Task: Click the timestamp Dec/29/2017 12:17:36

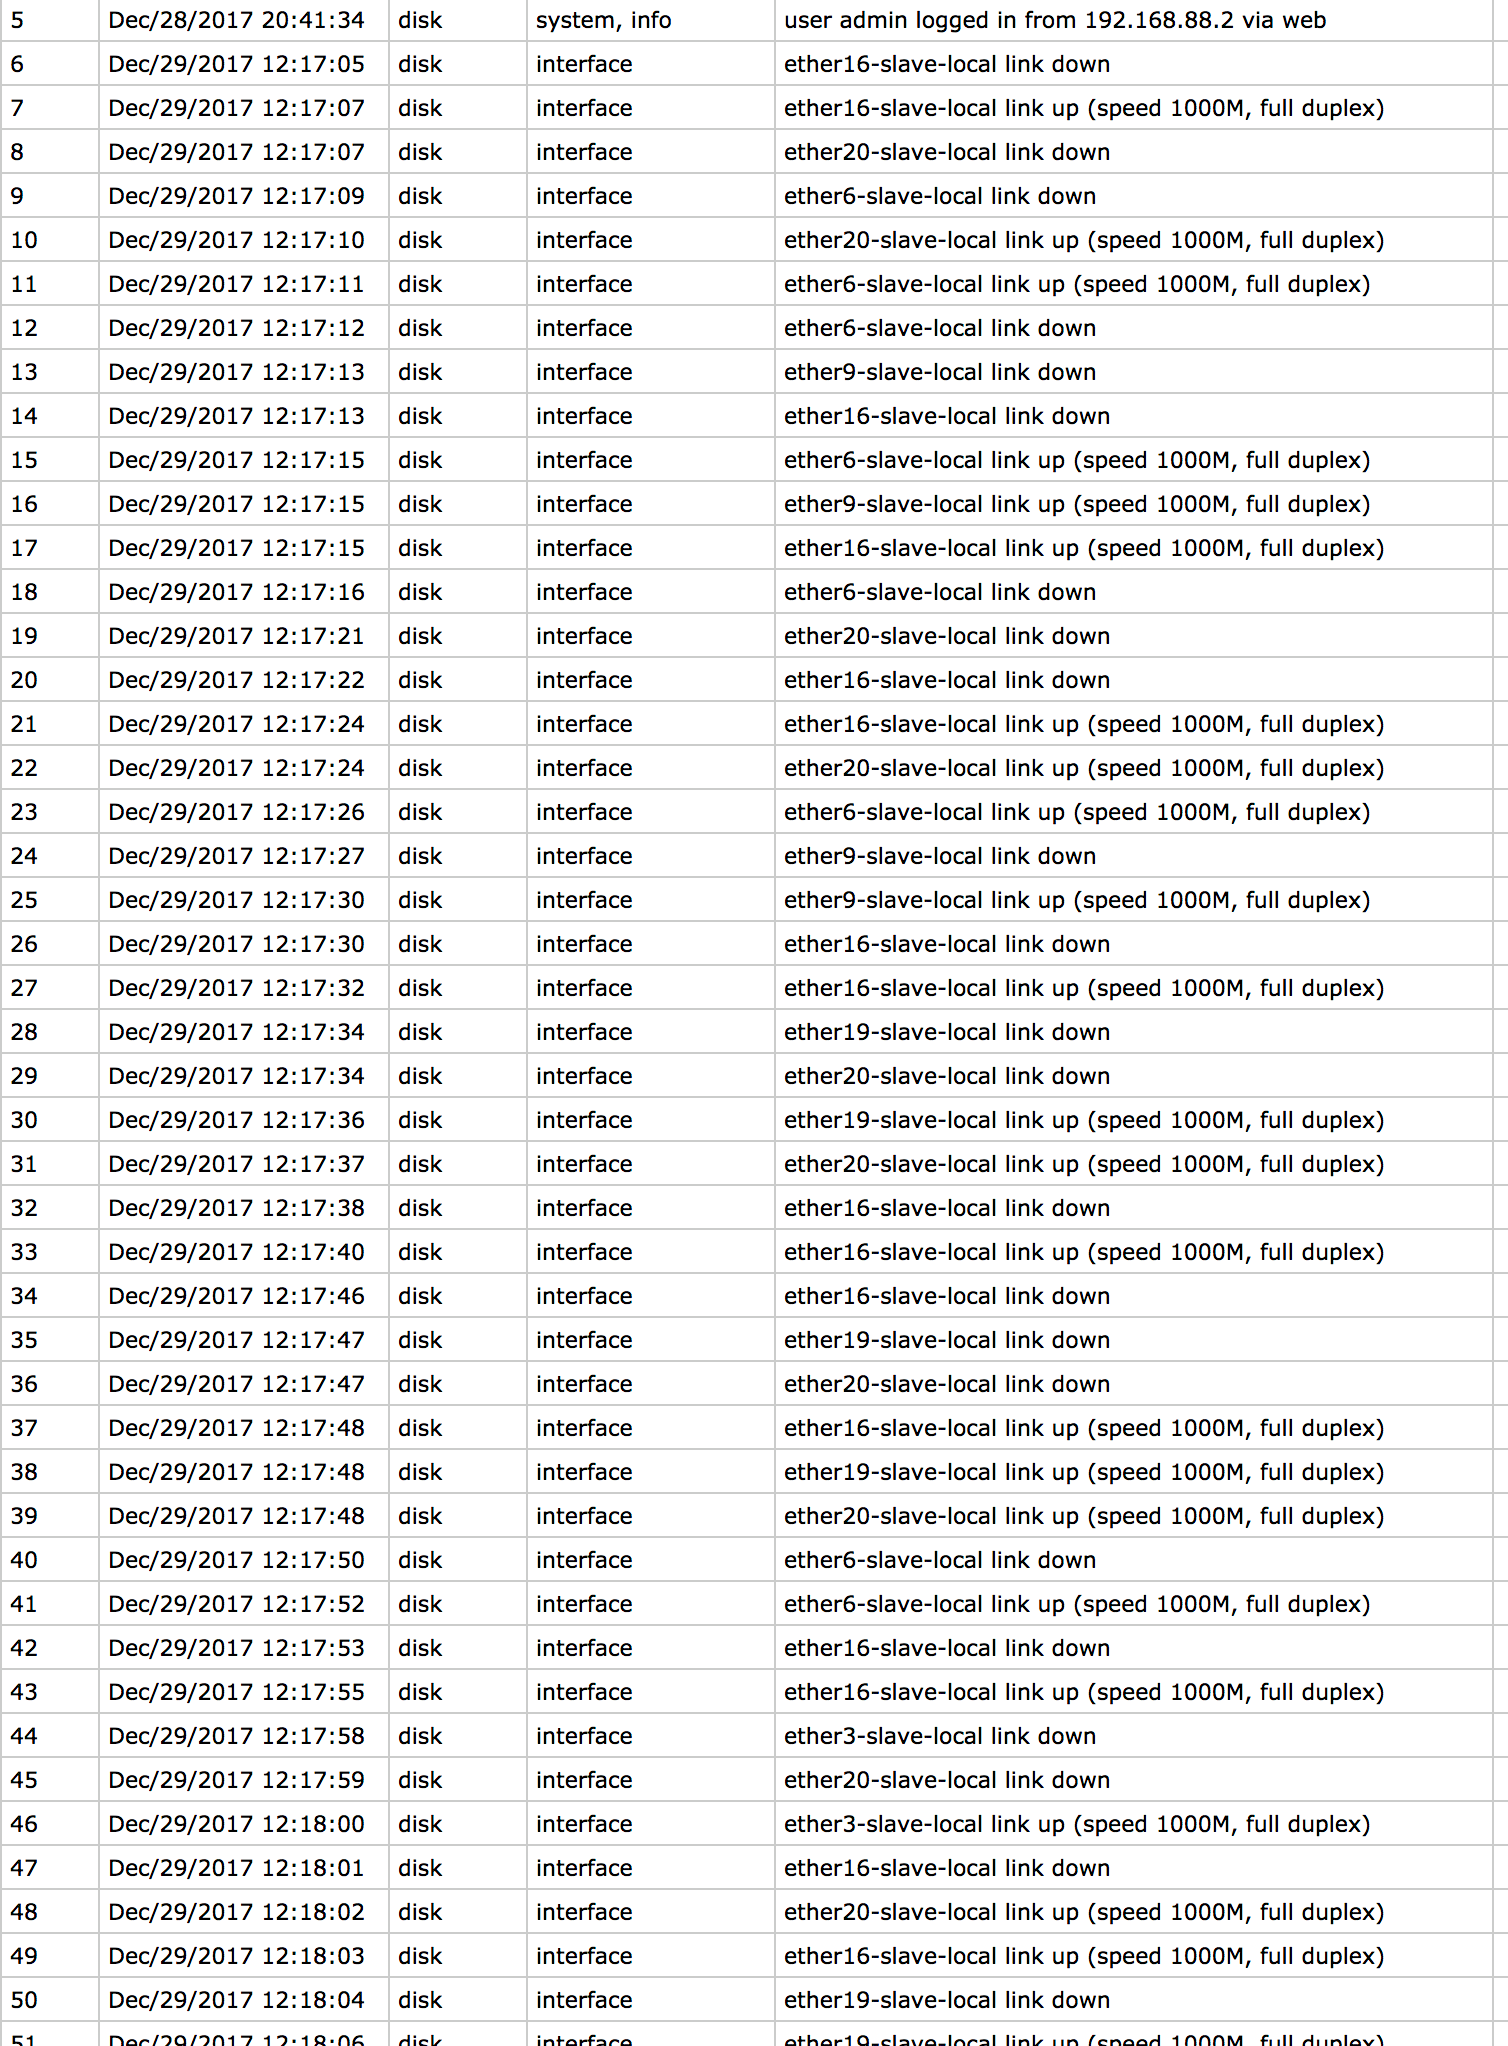Action: pos(236,1120)
